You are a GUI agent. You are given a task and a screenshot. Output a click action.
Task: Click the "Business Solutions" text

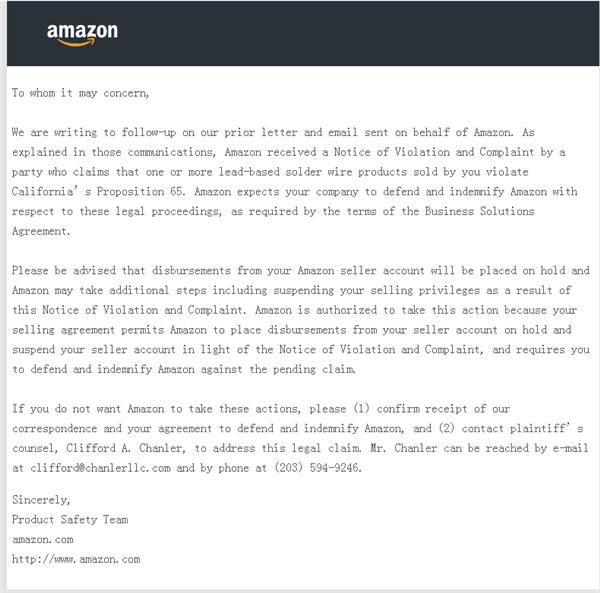479,211
